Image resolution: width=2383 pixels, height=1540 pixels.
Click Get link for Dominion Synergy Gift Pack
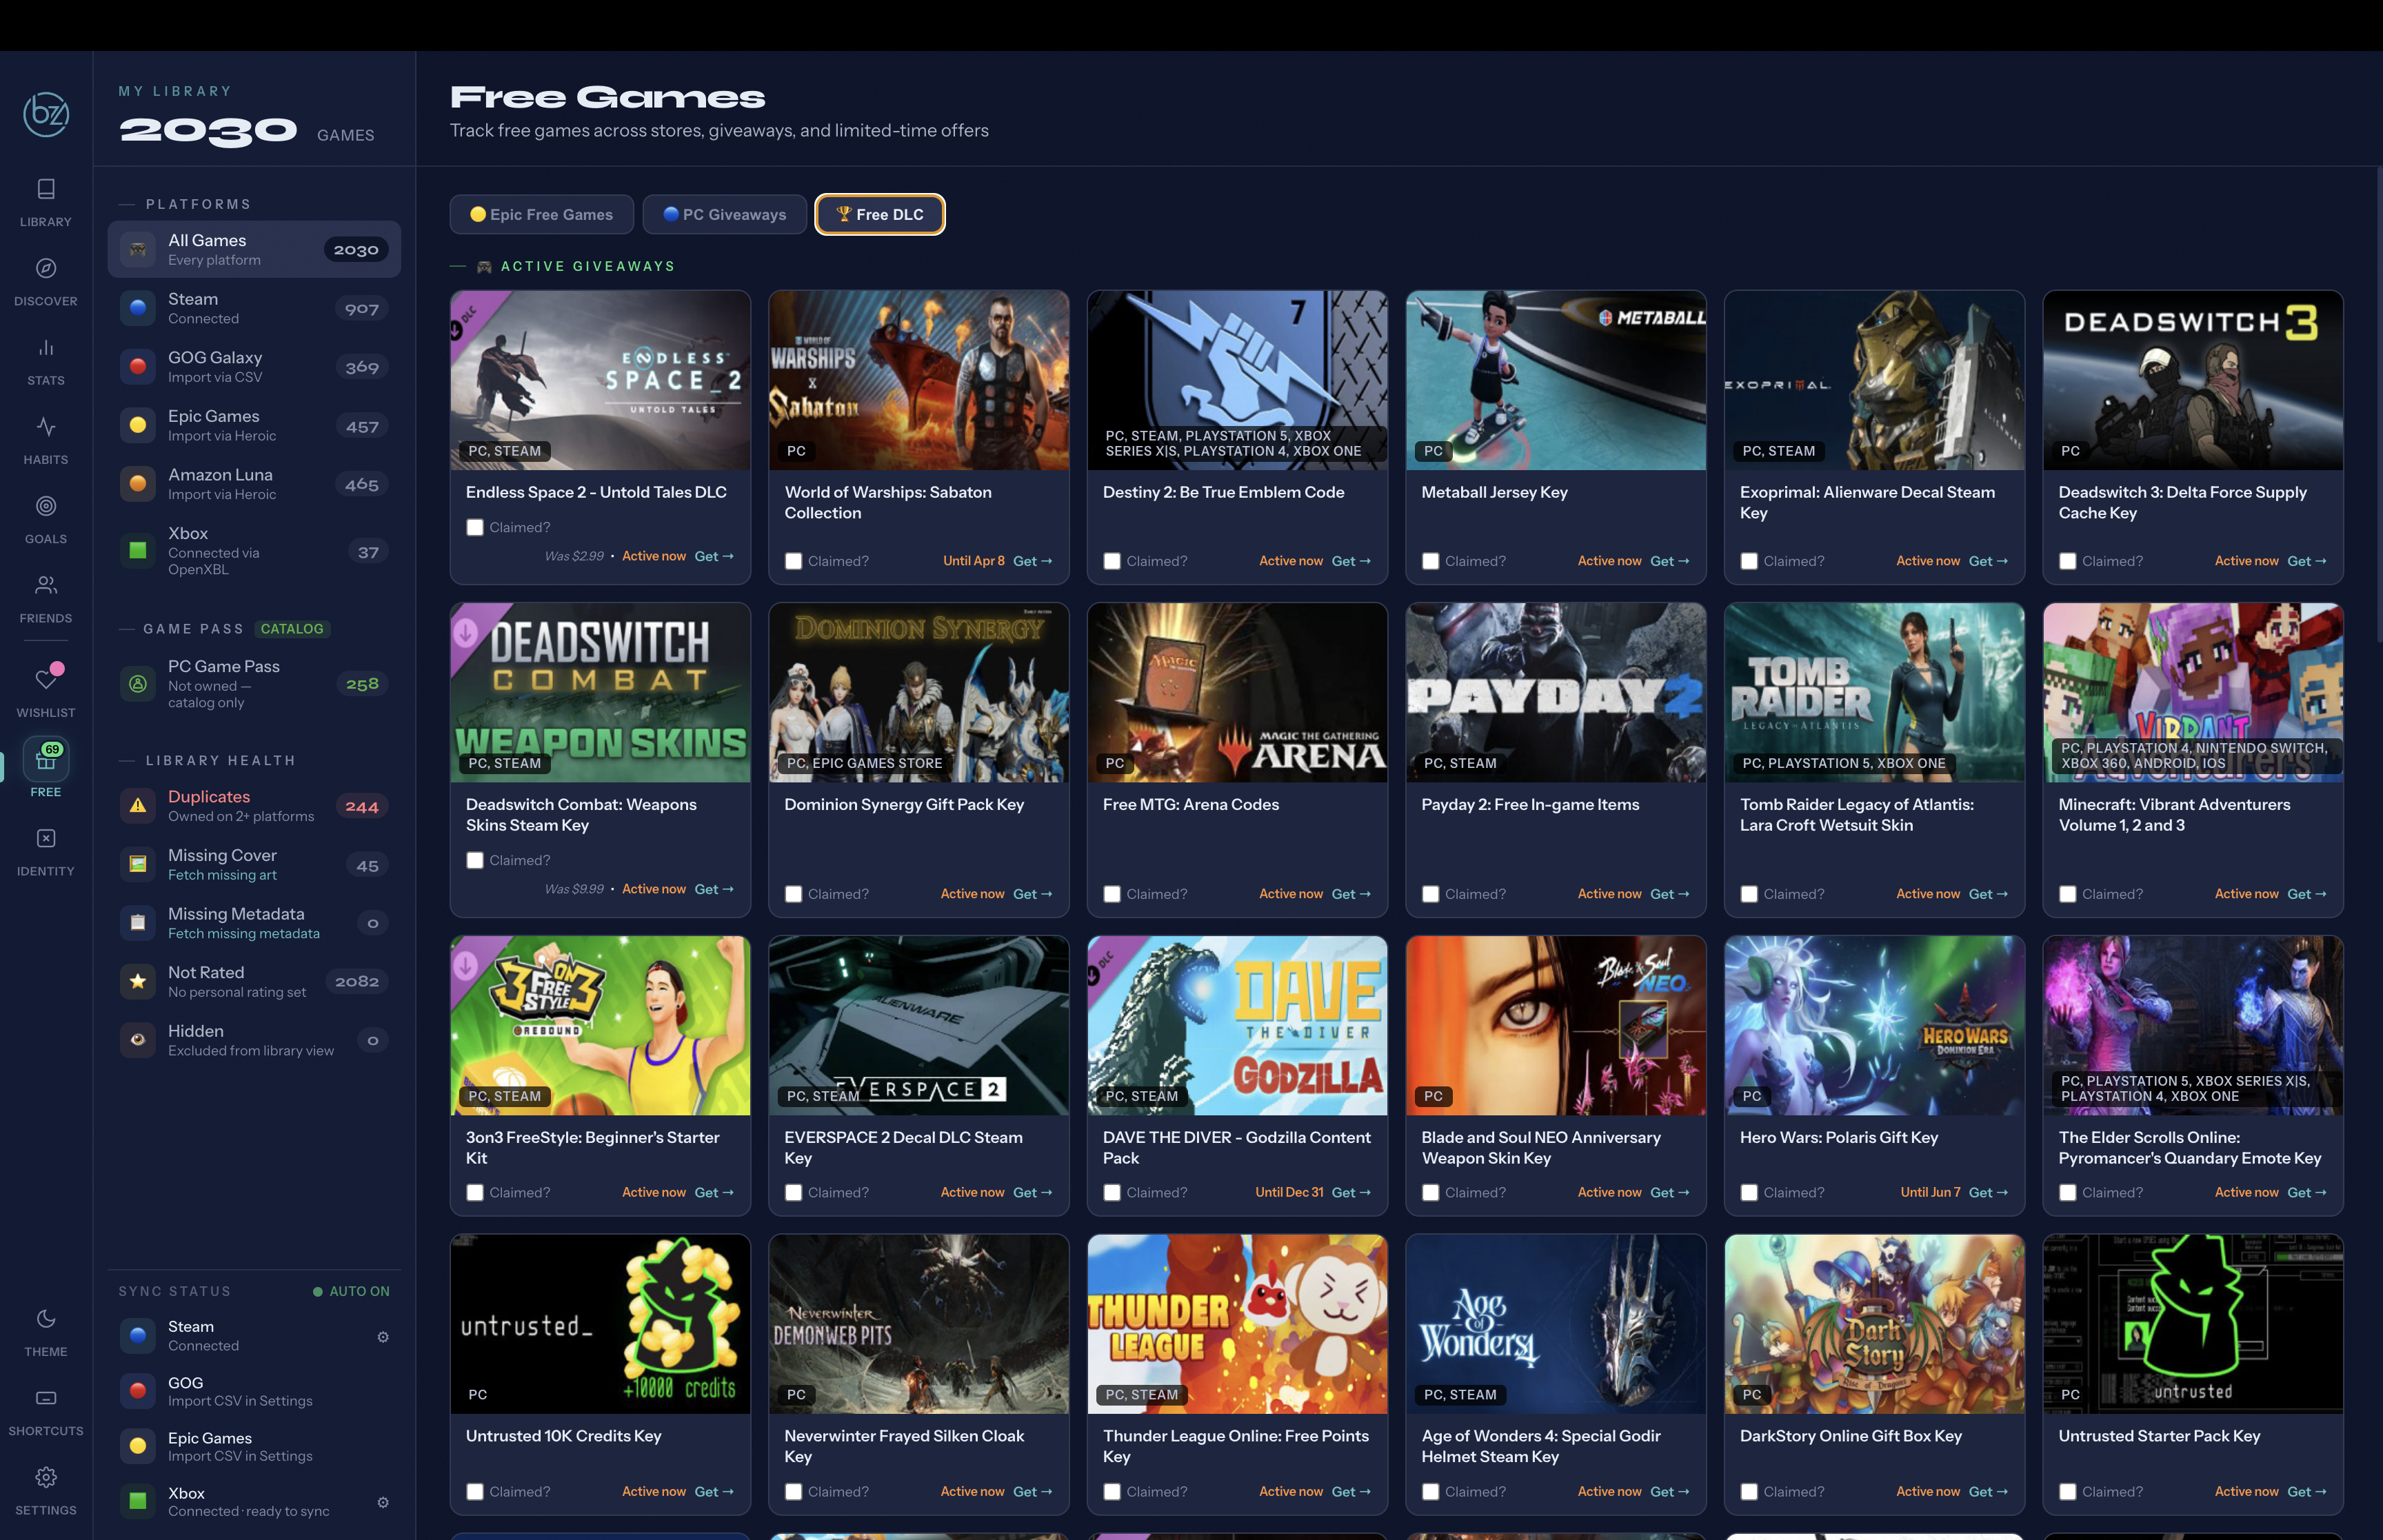tap(1032, 894)
